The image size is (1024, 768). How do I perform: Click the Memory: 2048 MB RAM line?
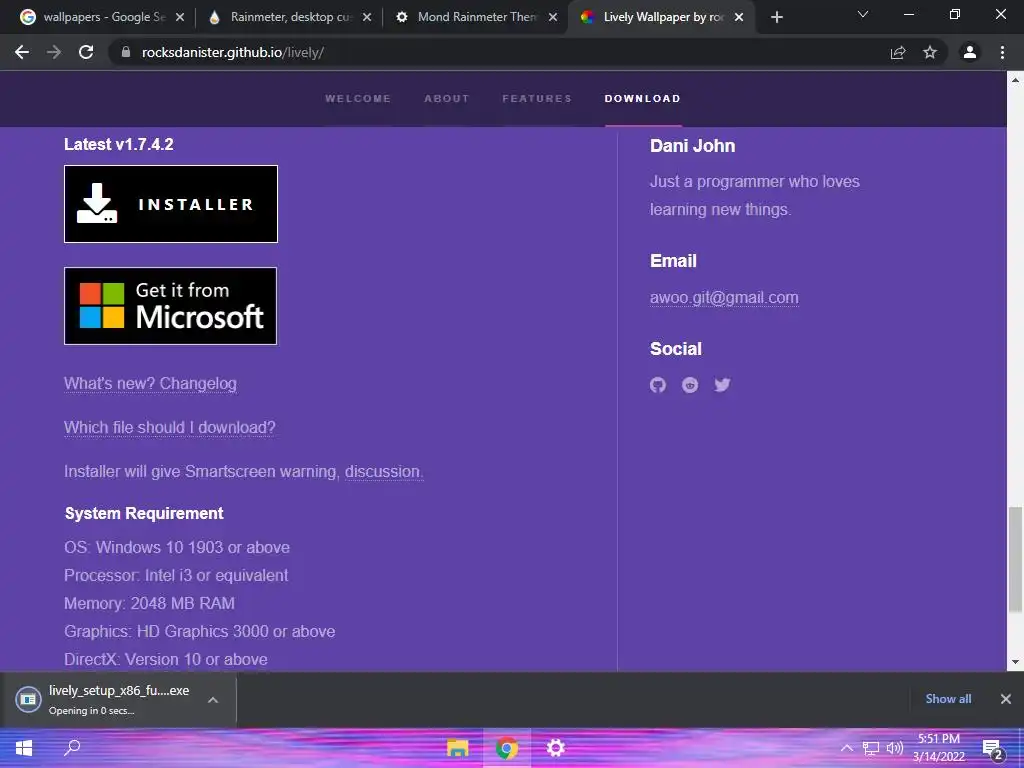150,603
